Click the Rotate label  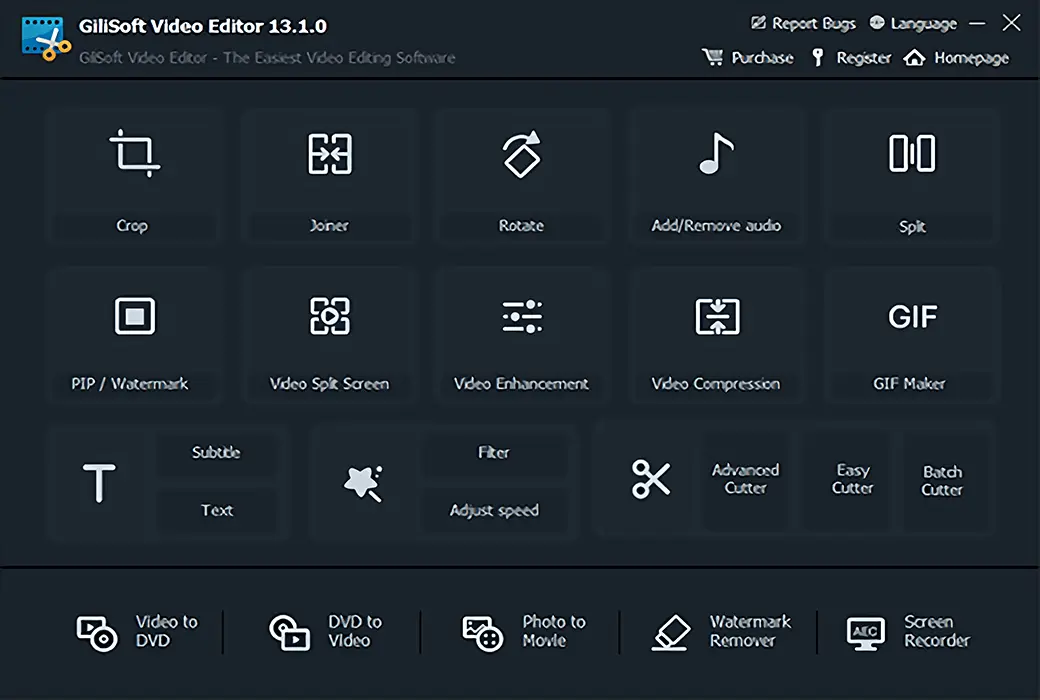point(521,226)
